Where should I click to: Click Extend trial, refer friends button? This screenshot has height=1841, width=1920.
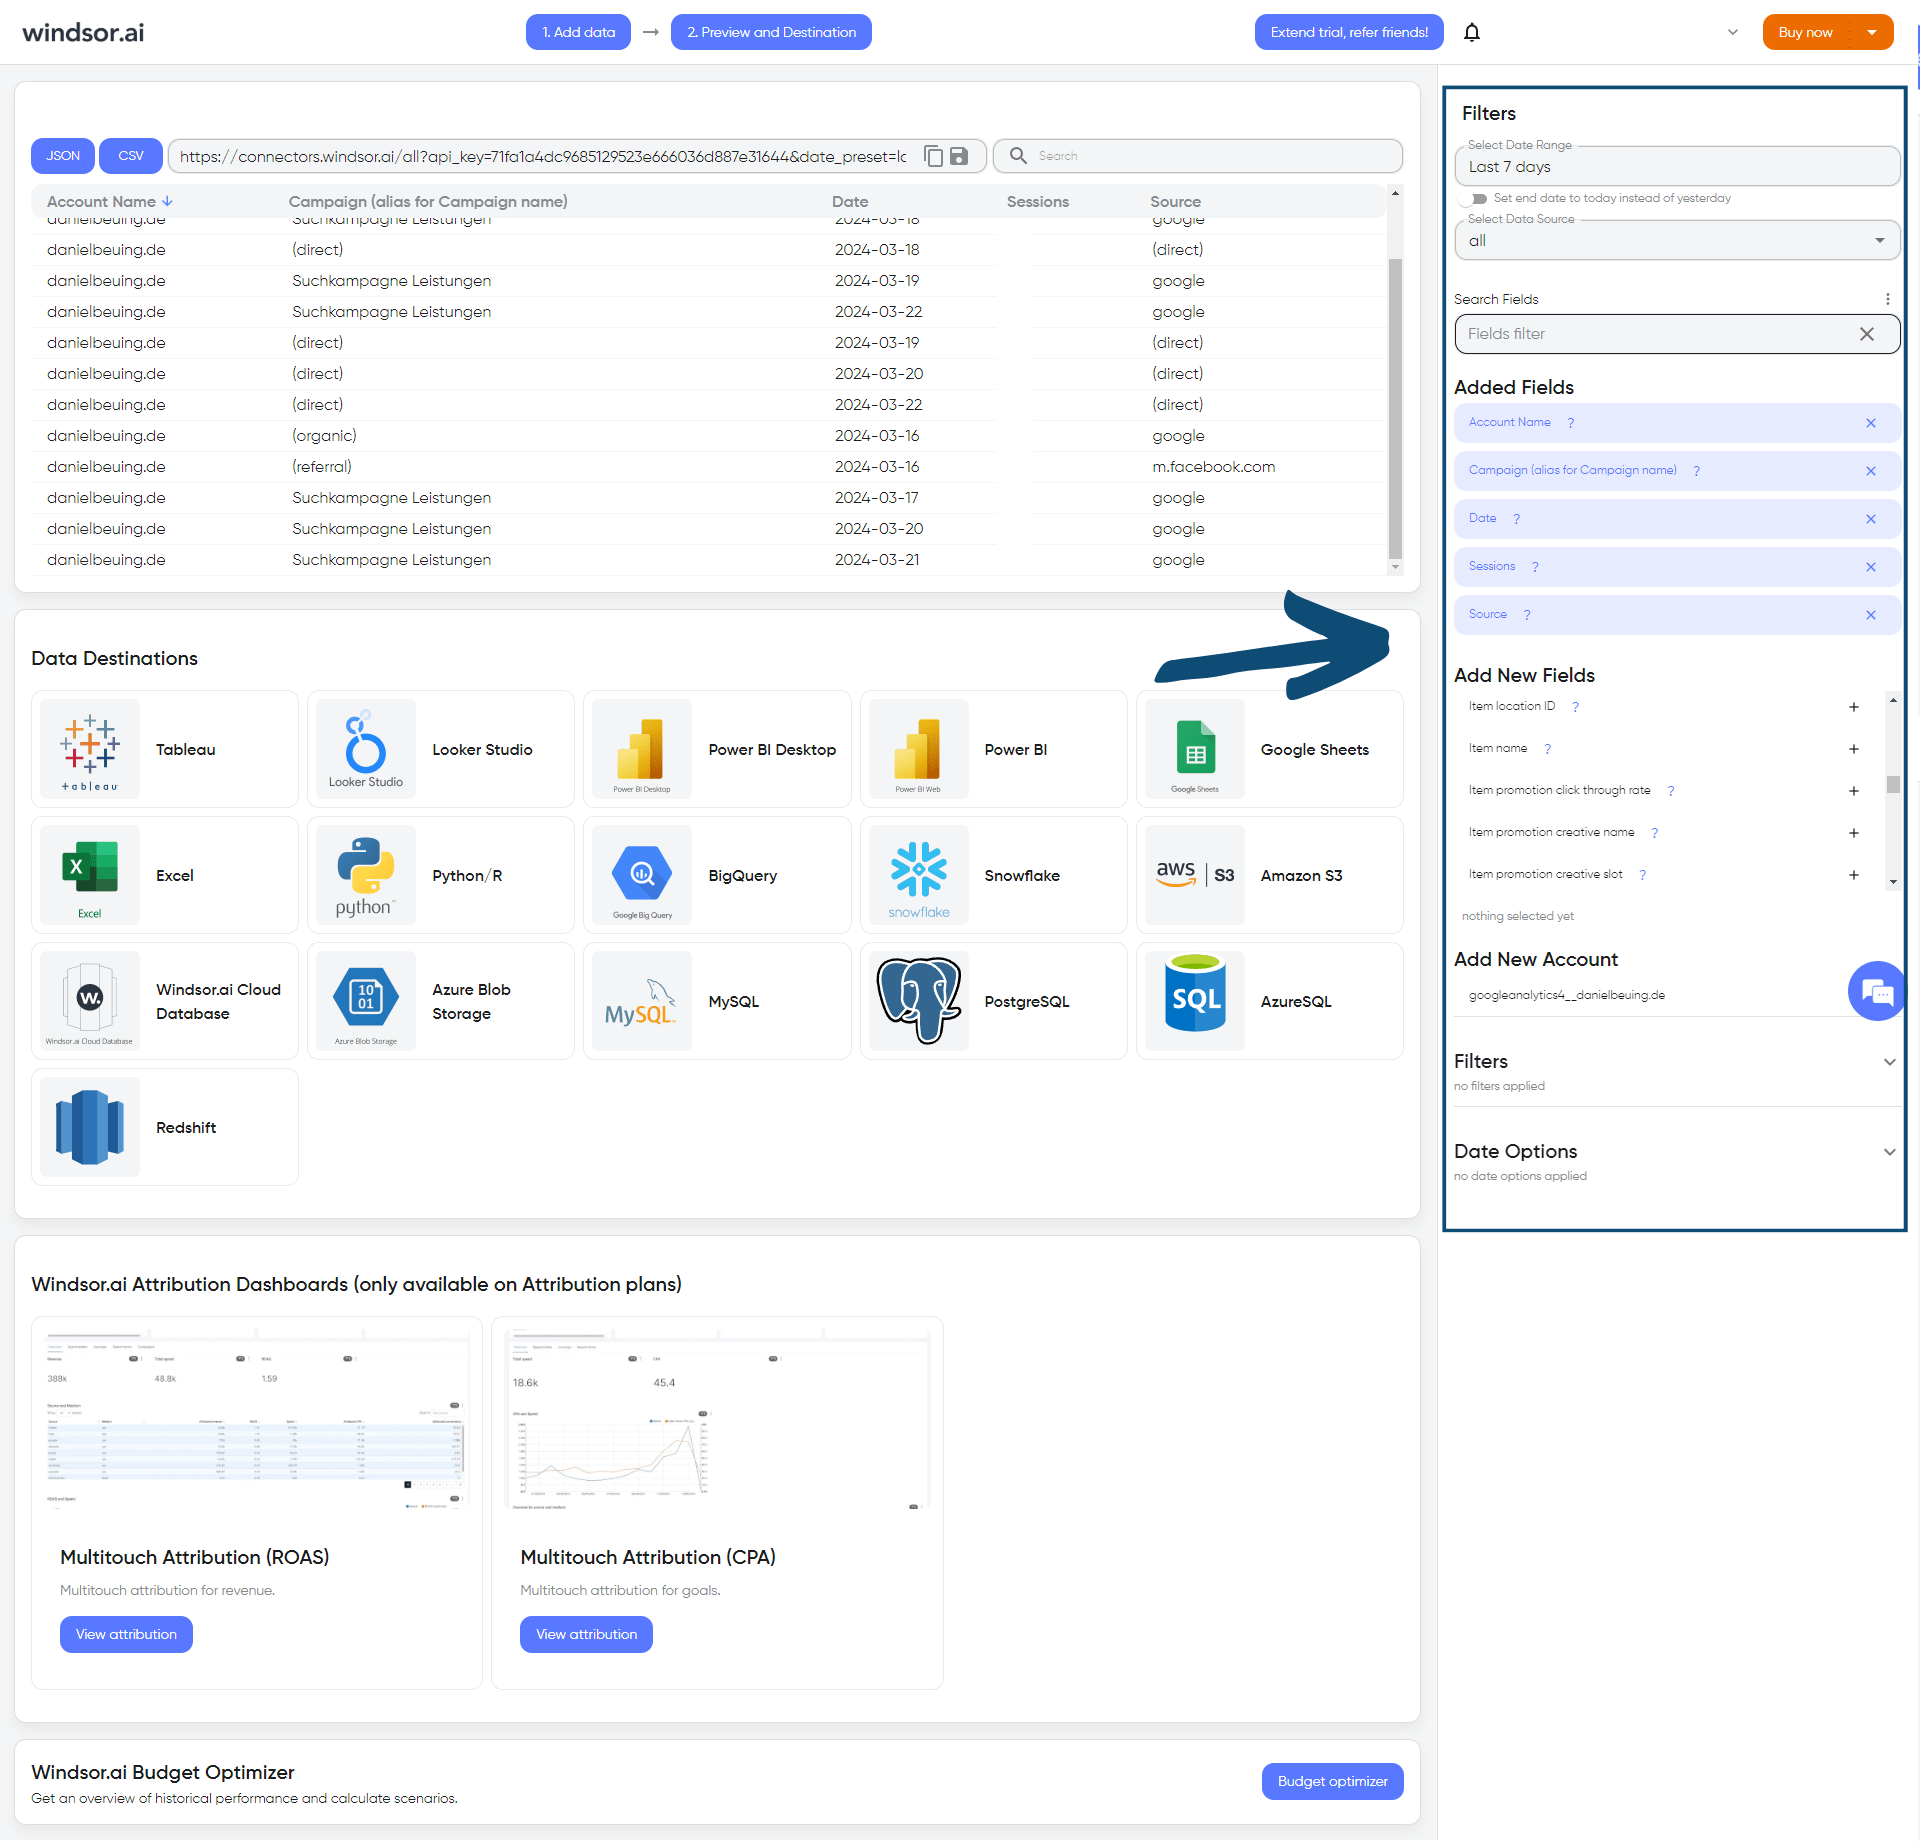tap(1349, 32)
